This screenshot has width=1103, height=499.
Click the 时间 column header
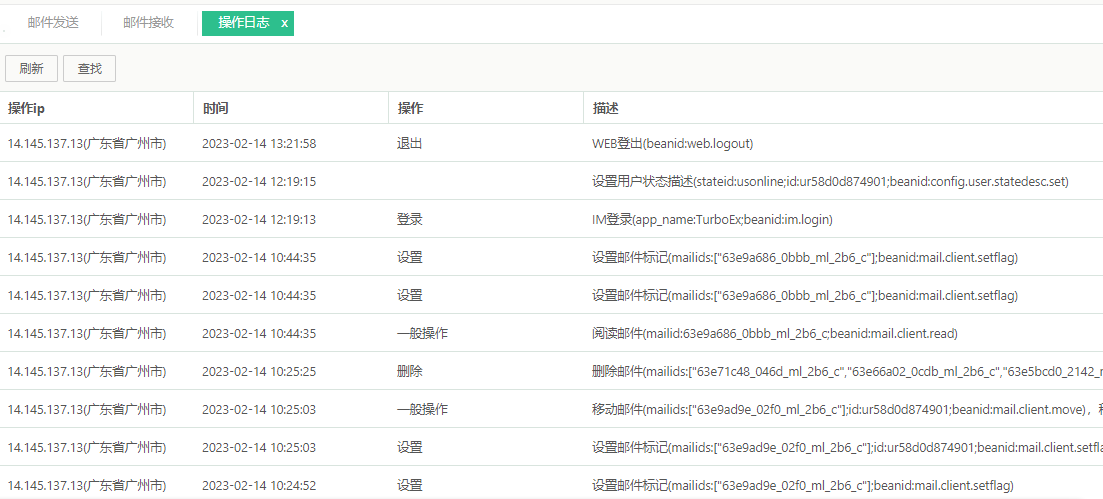[x=215, y=108]
